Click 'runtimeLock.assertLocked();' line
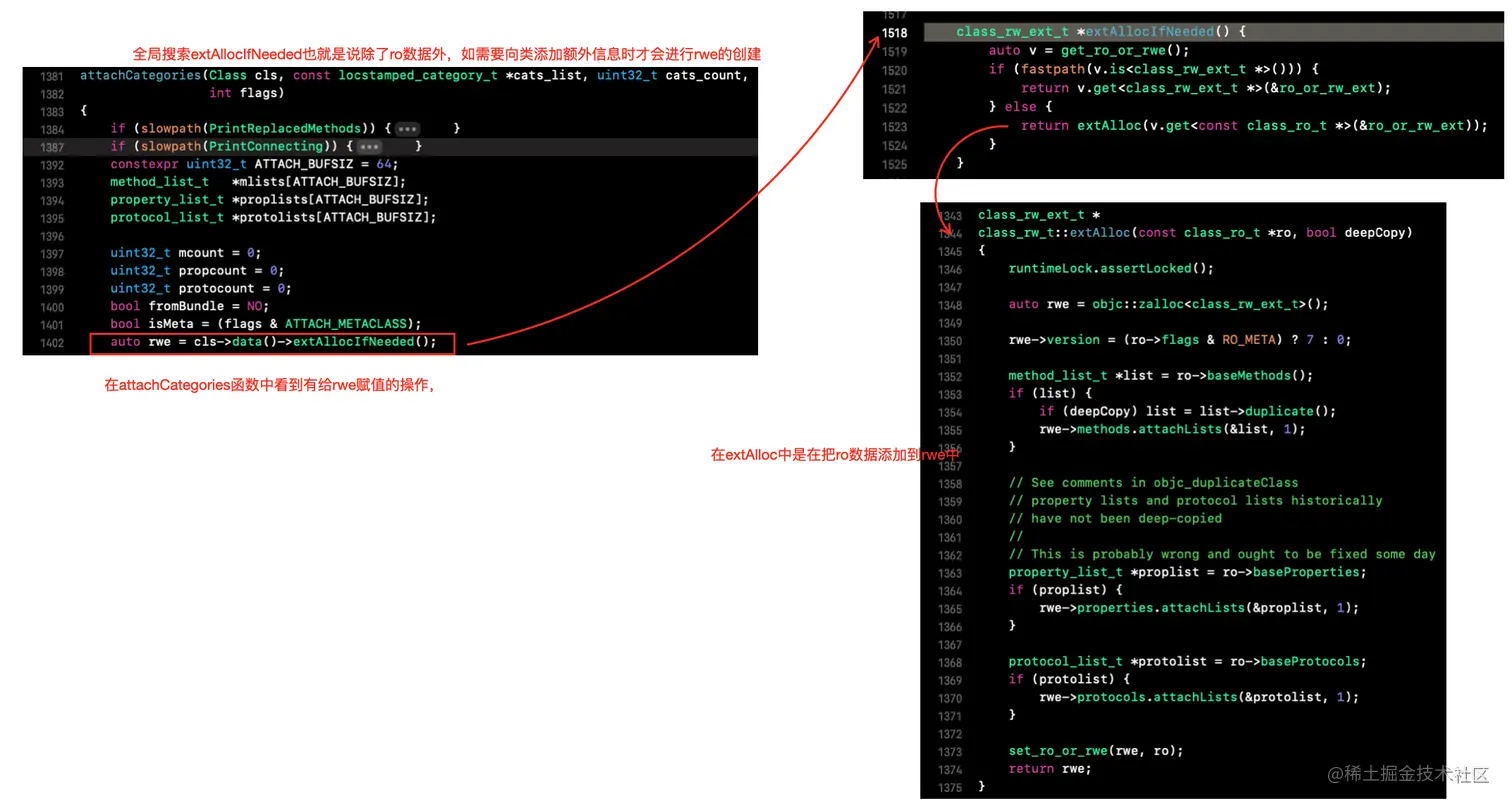 (1111, 269)
